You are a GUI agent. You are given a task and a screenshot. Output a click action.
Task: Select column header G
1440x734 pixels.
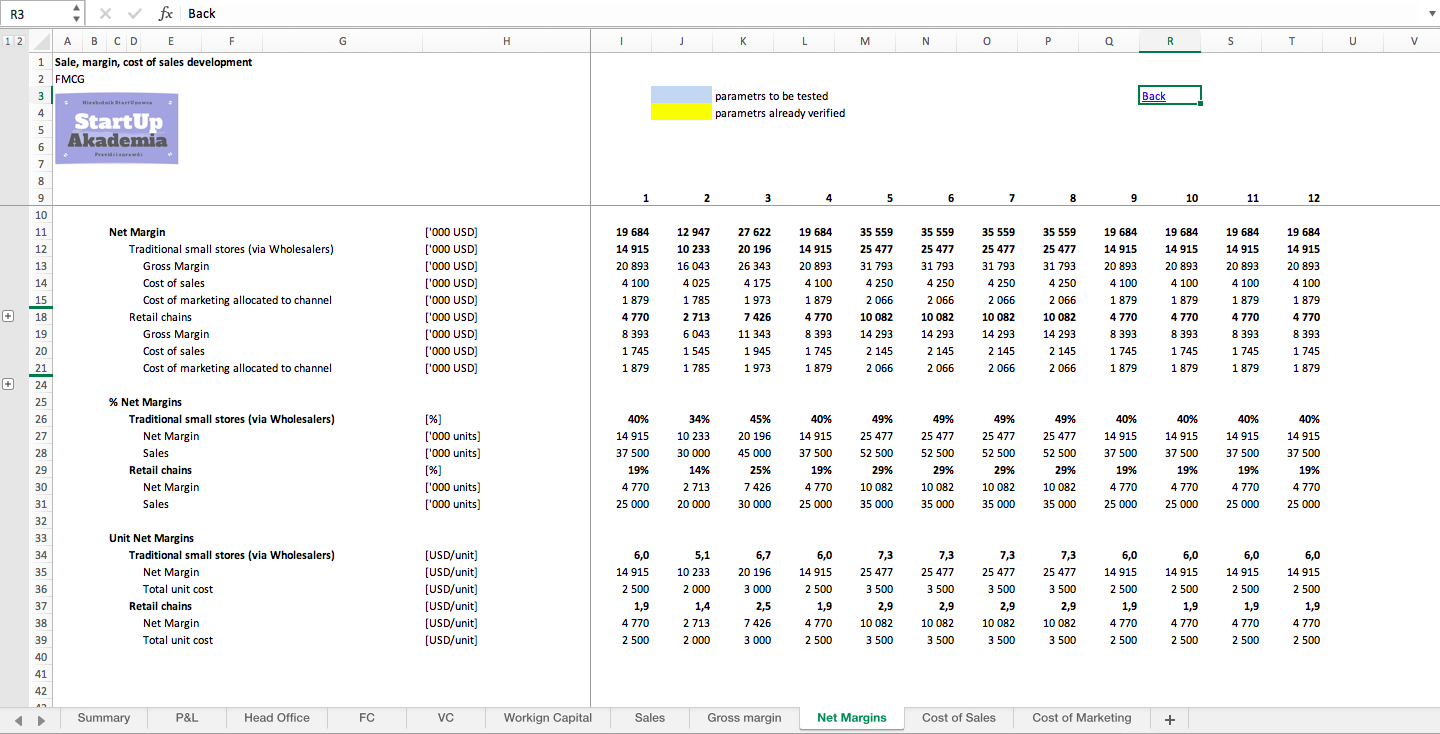(343, 41)
